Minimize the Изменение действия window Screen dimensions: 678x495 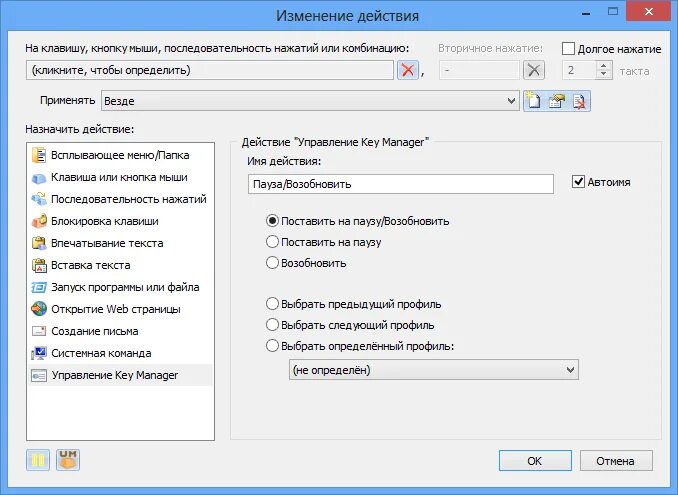[586, 13]
